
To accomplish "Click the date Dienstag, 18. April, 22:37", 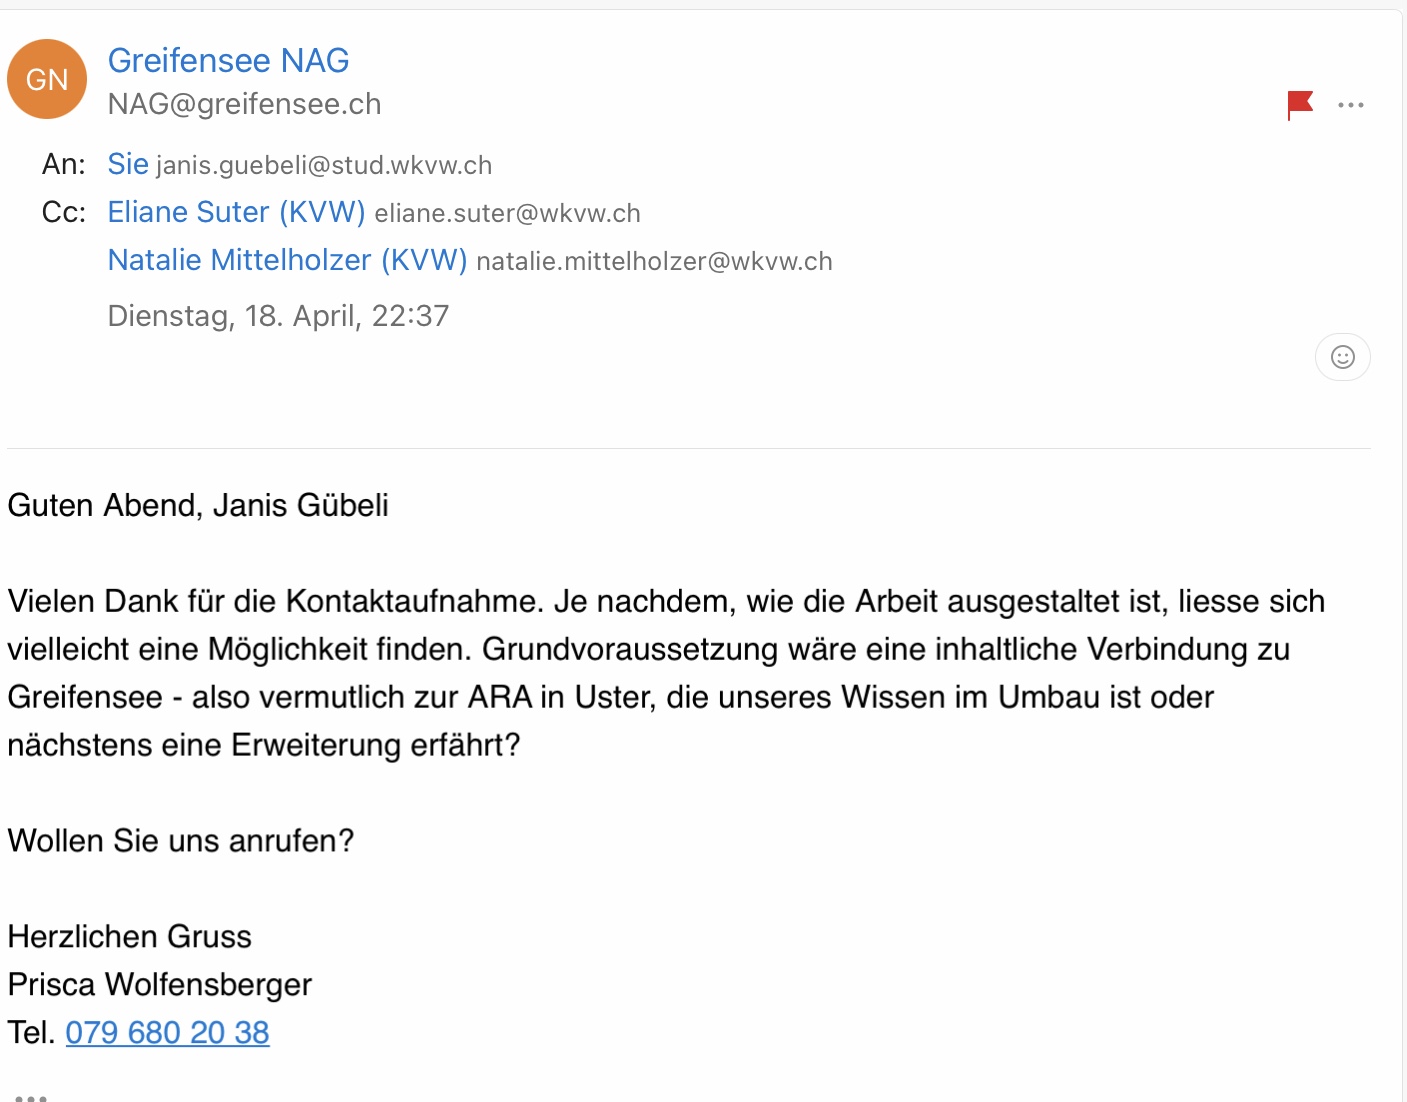I will [x=278, y=316].
